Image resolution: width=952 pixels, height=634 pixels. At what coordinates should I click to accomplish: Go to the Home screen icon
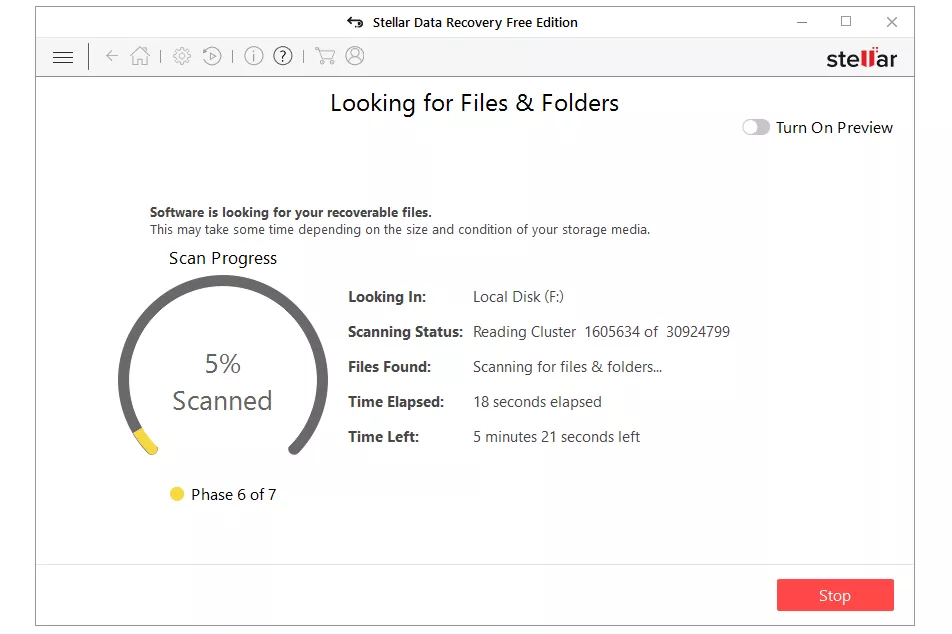click(x=140, y=56)
